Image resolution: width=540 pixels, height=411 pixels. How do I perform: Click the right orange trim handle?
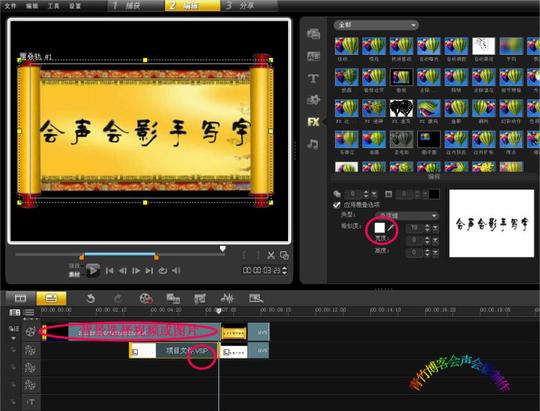156,257
